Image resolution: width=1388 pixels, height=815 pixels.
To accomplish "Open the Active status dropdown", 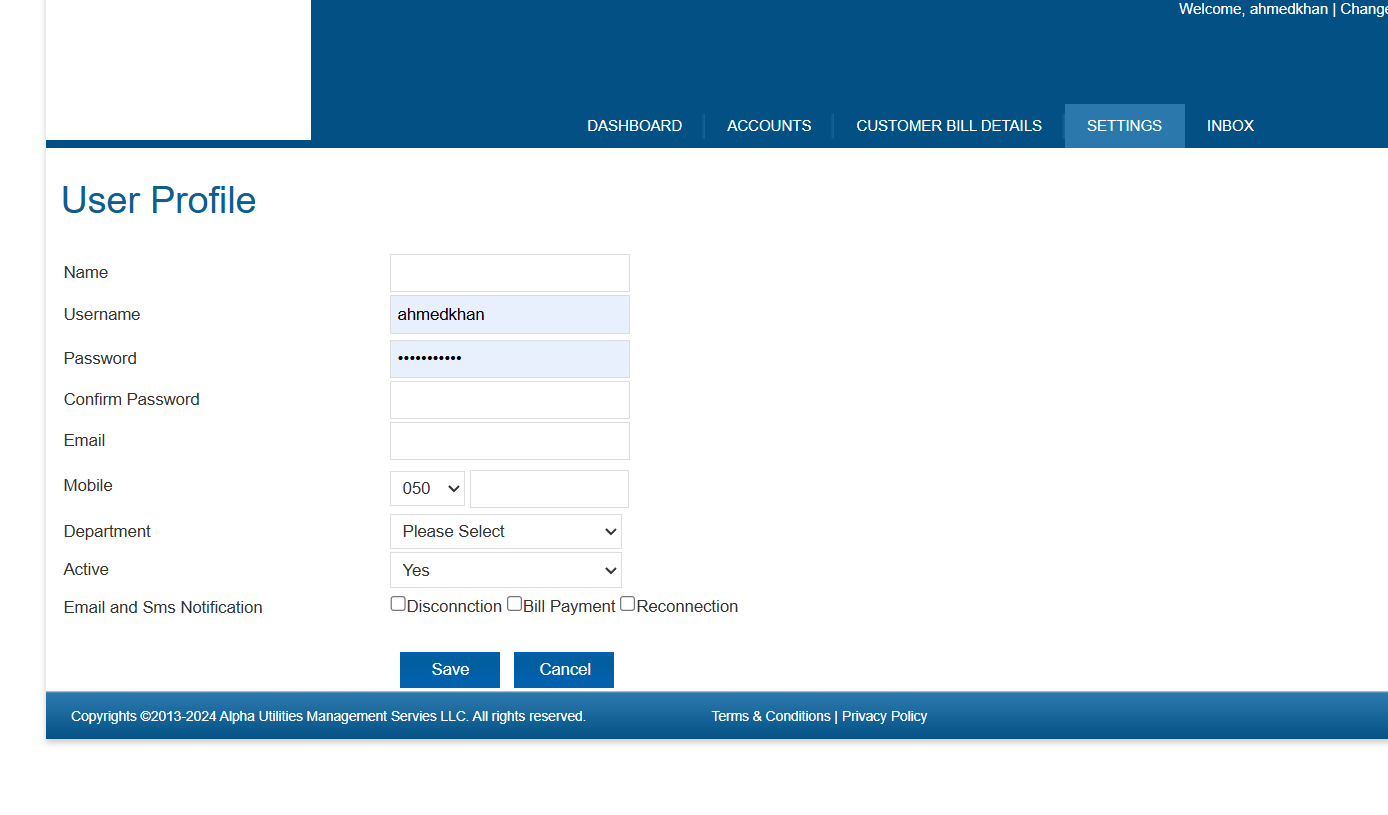I will tap(505, 570).
